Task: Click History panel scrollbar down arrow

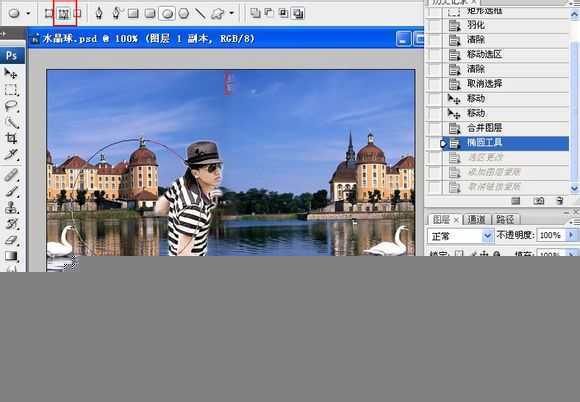Action: pos(574,188)
